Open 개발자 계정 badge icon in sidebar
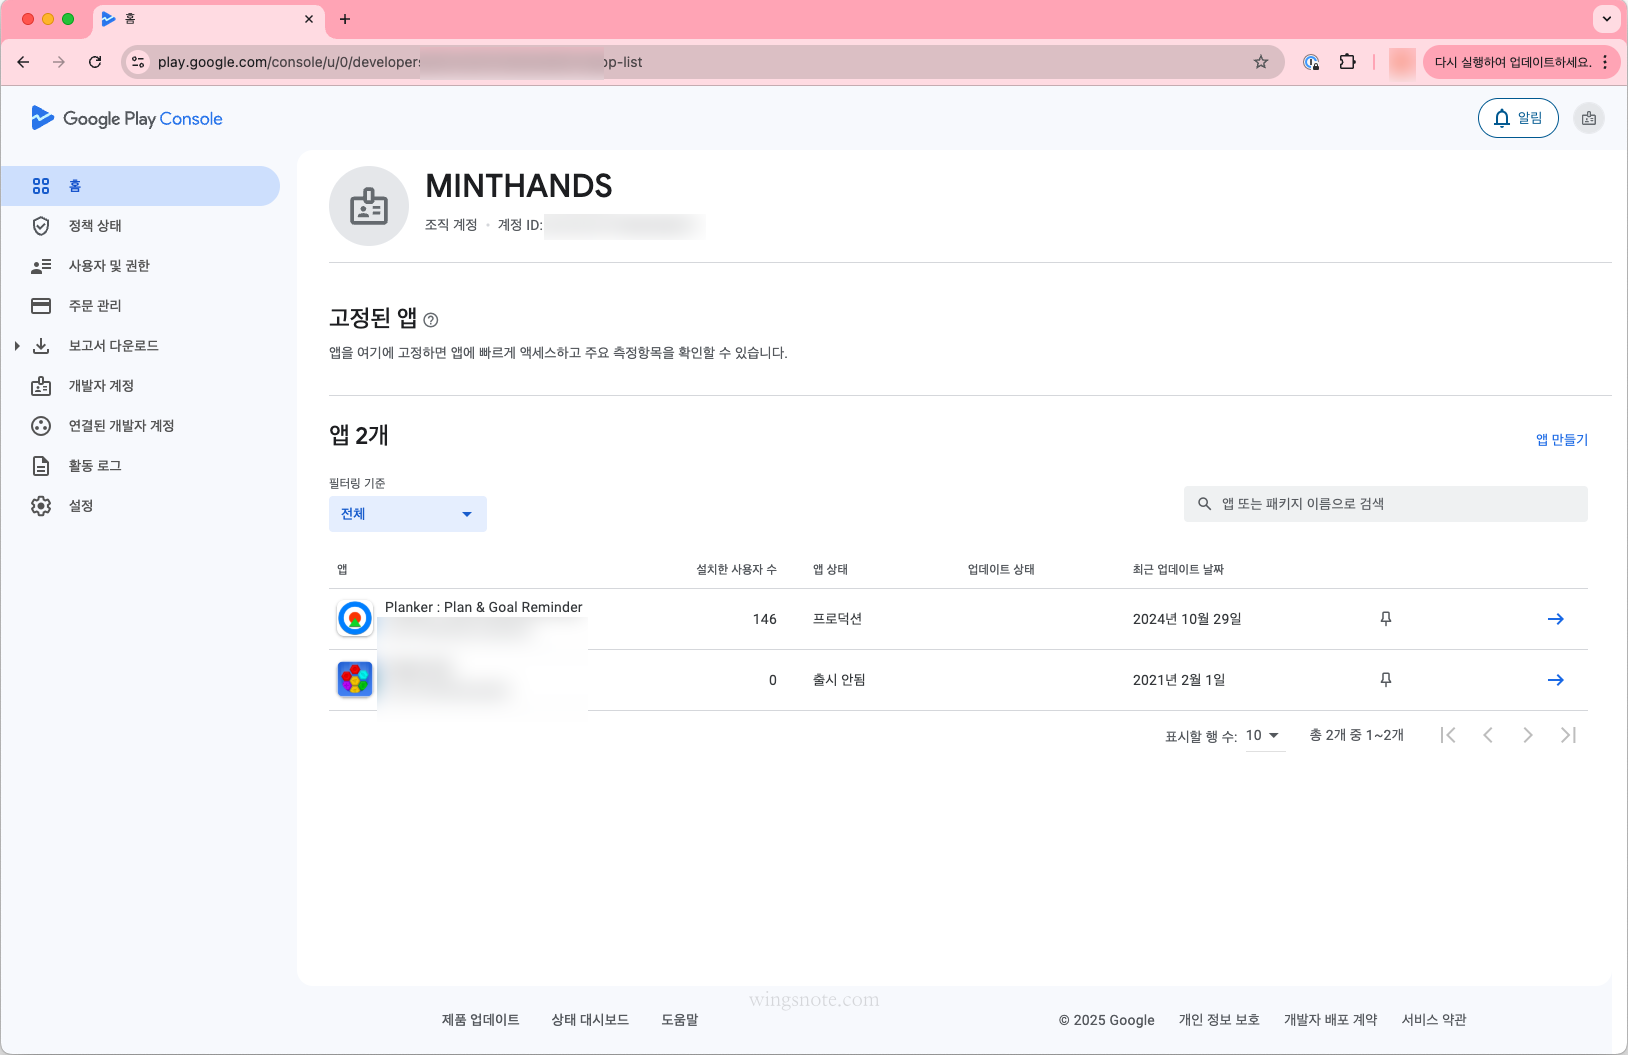This screenshot has width=1628, height=1055. (41, 386)
